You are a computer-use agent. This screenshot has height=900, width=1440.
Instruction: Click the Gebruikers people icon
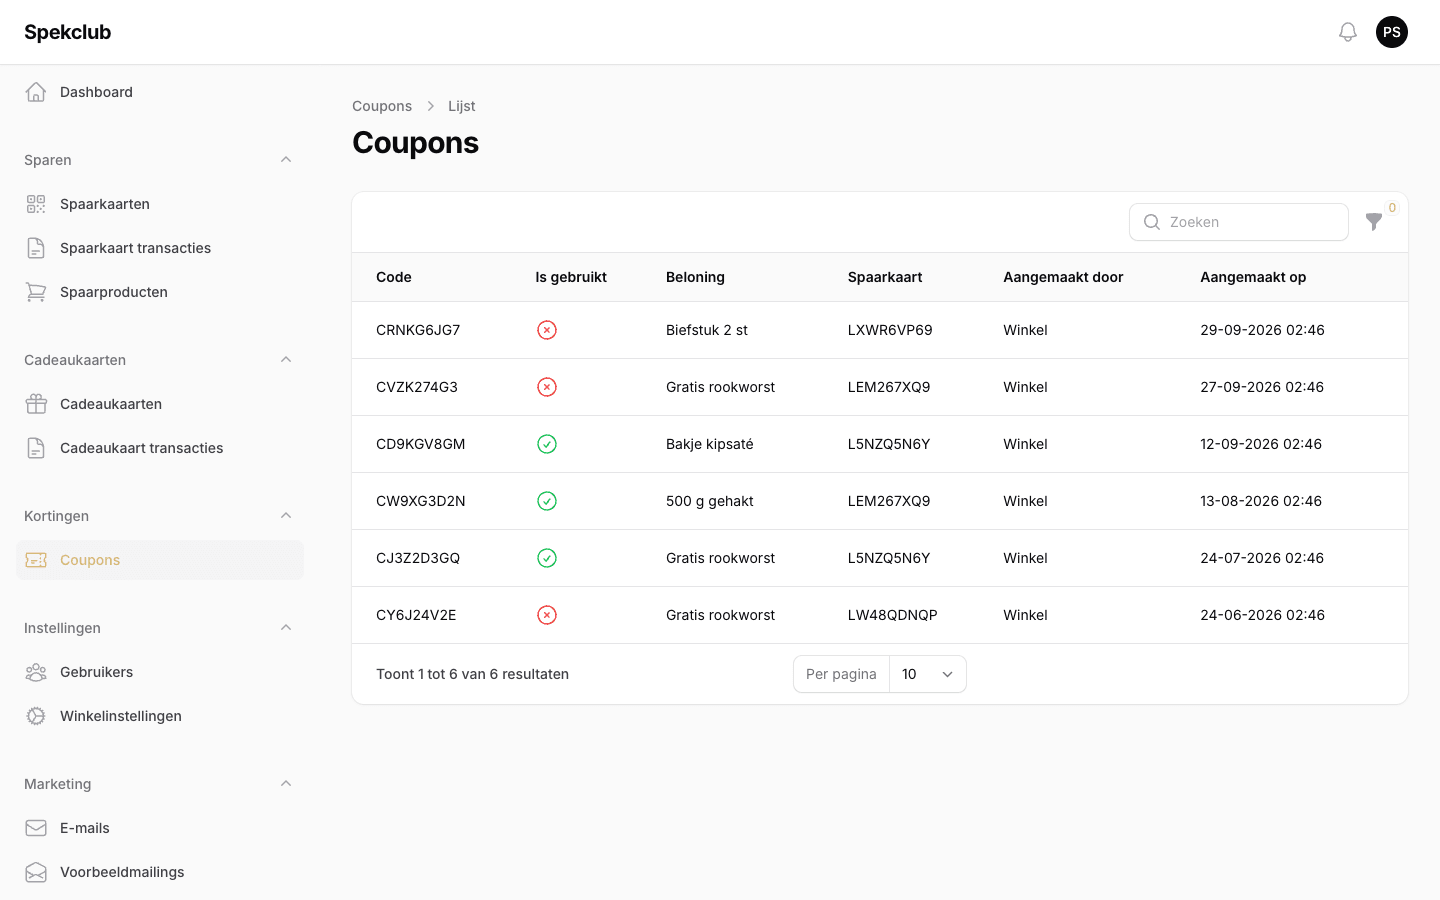click(36, 672)
